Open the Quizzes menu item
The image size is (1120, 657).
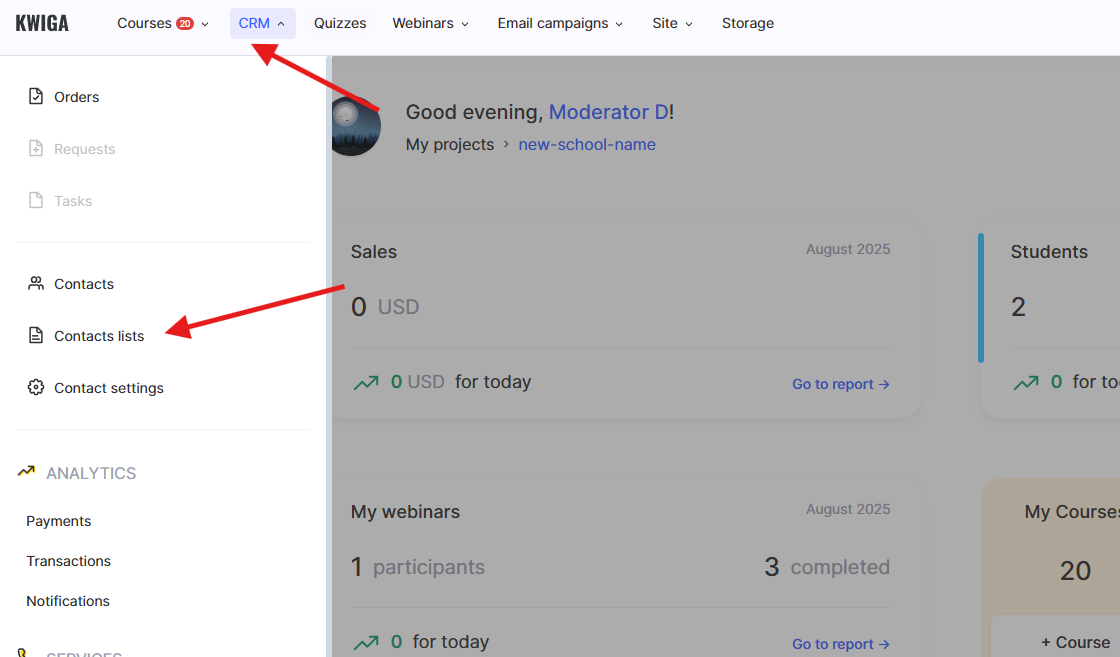(340, 23)
